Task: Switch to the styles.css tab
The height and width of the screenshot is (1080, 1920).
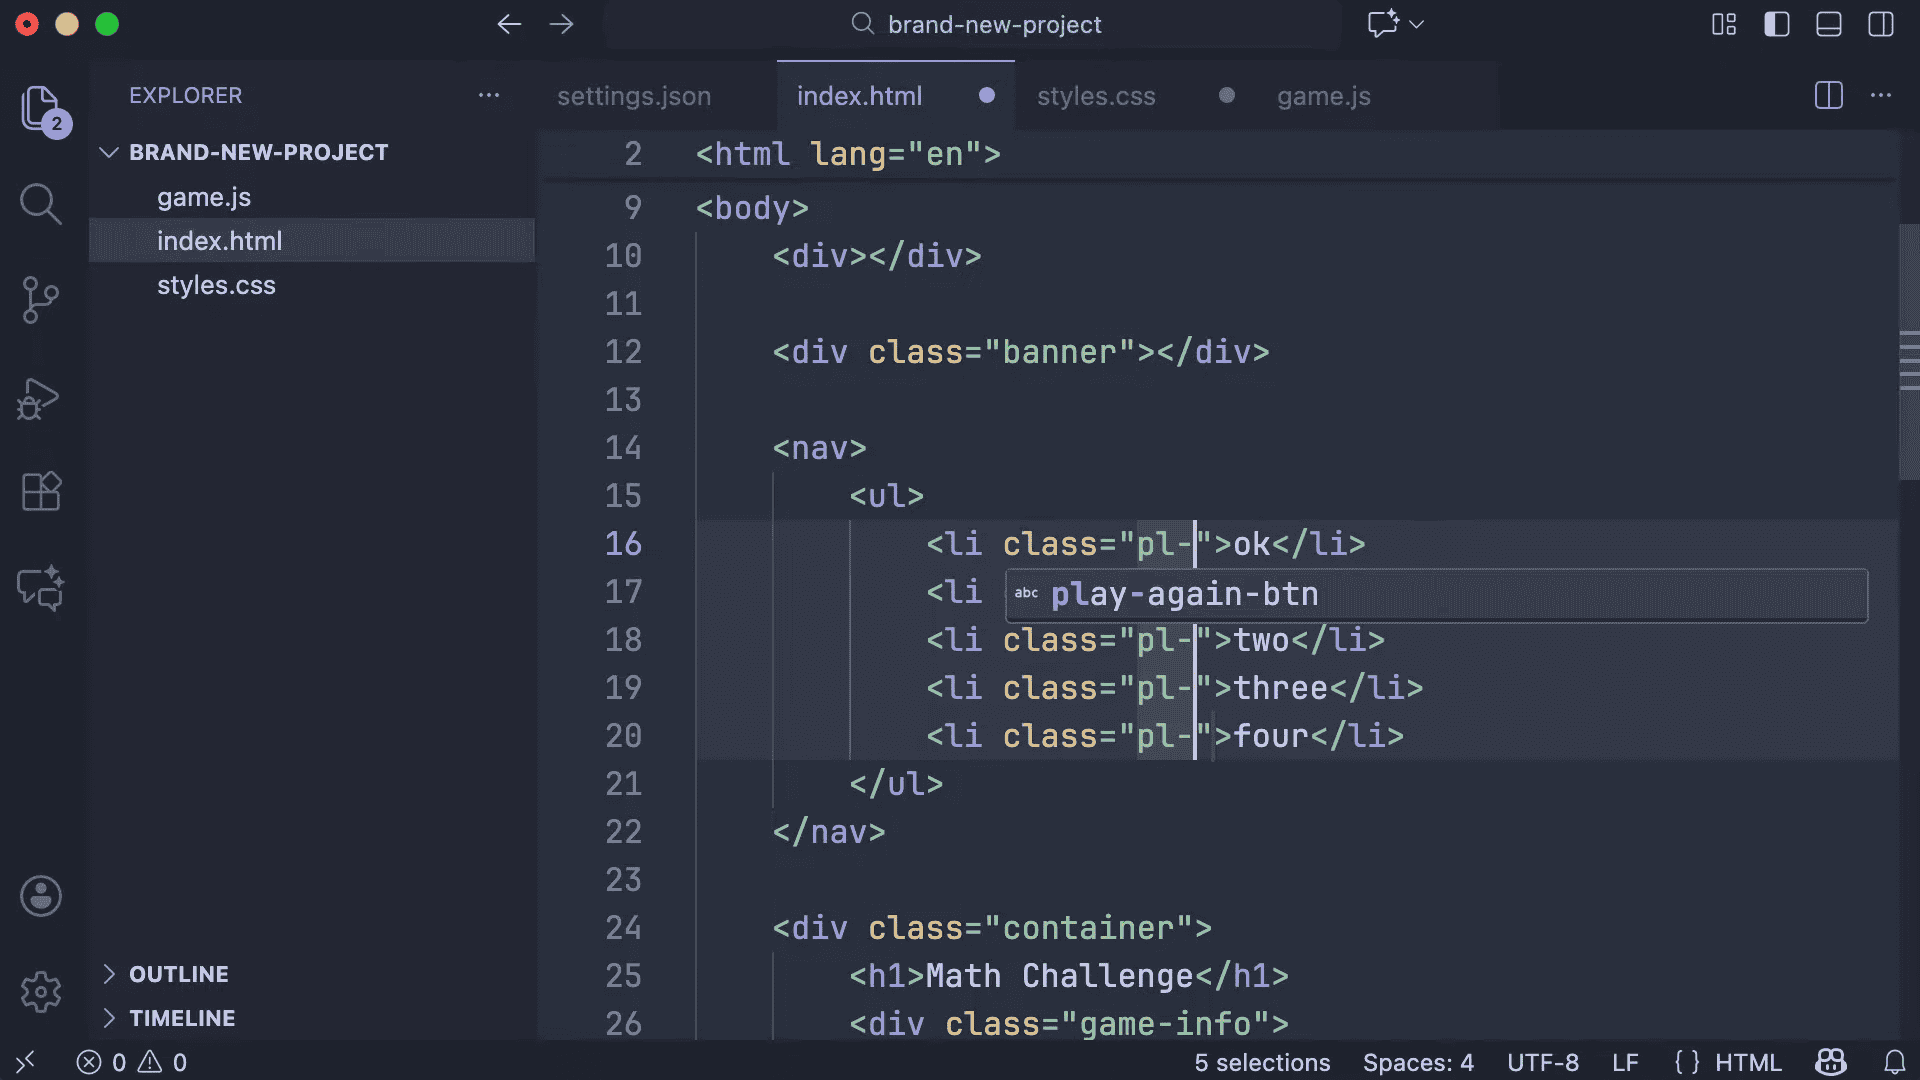Action: (1096, 96)
